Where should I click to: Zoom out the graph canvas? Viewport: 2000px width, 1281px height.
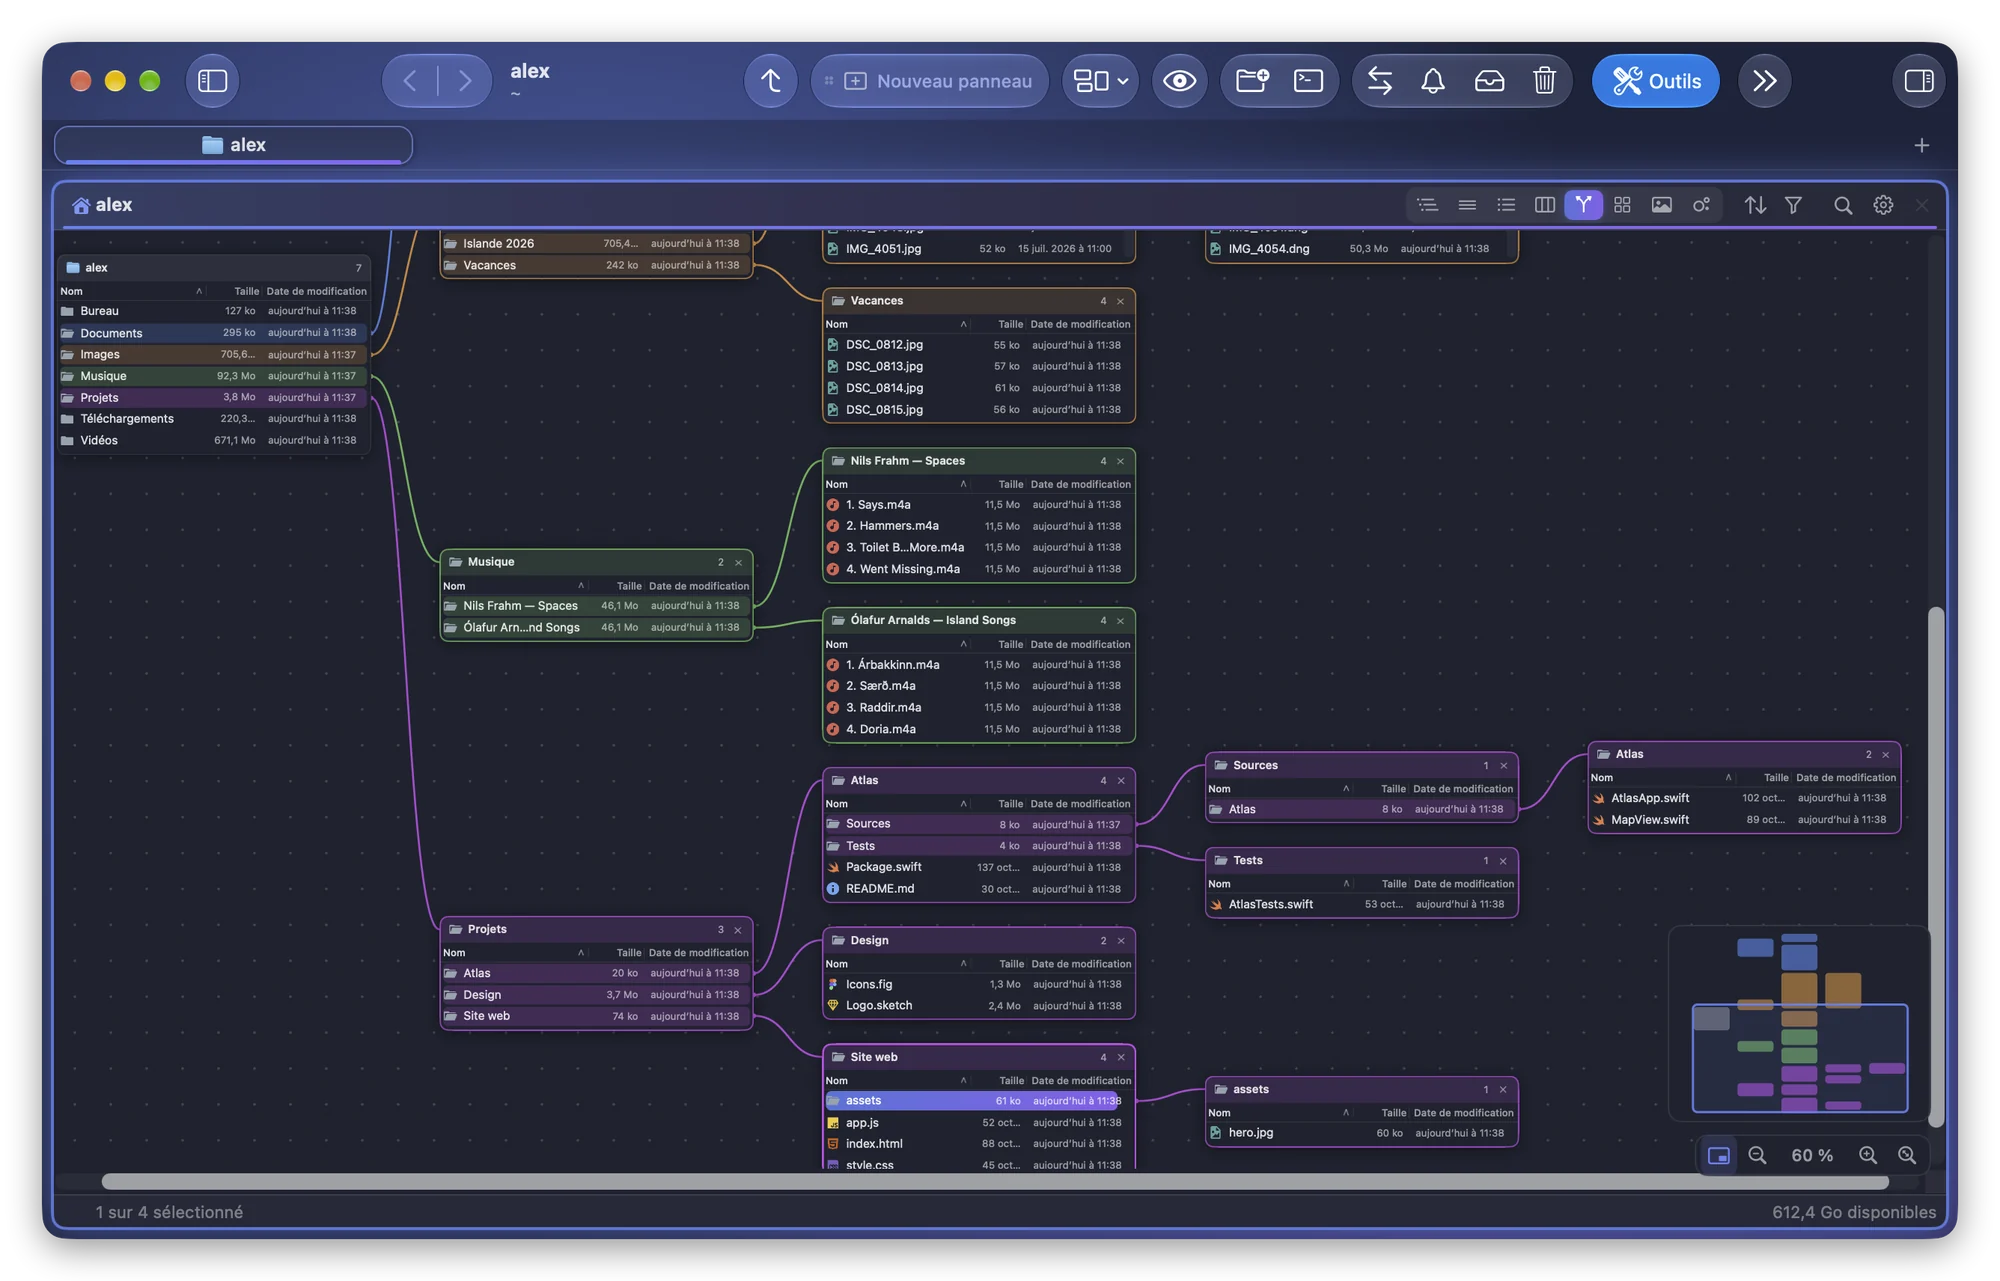1757,1155
